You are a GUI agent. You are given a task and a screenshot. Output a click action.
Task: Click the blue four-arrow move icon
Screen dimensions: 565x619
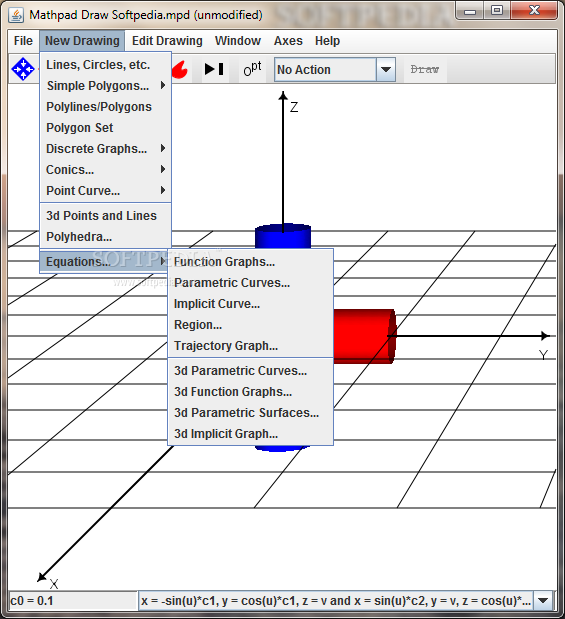(x=23, y=69)
